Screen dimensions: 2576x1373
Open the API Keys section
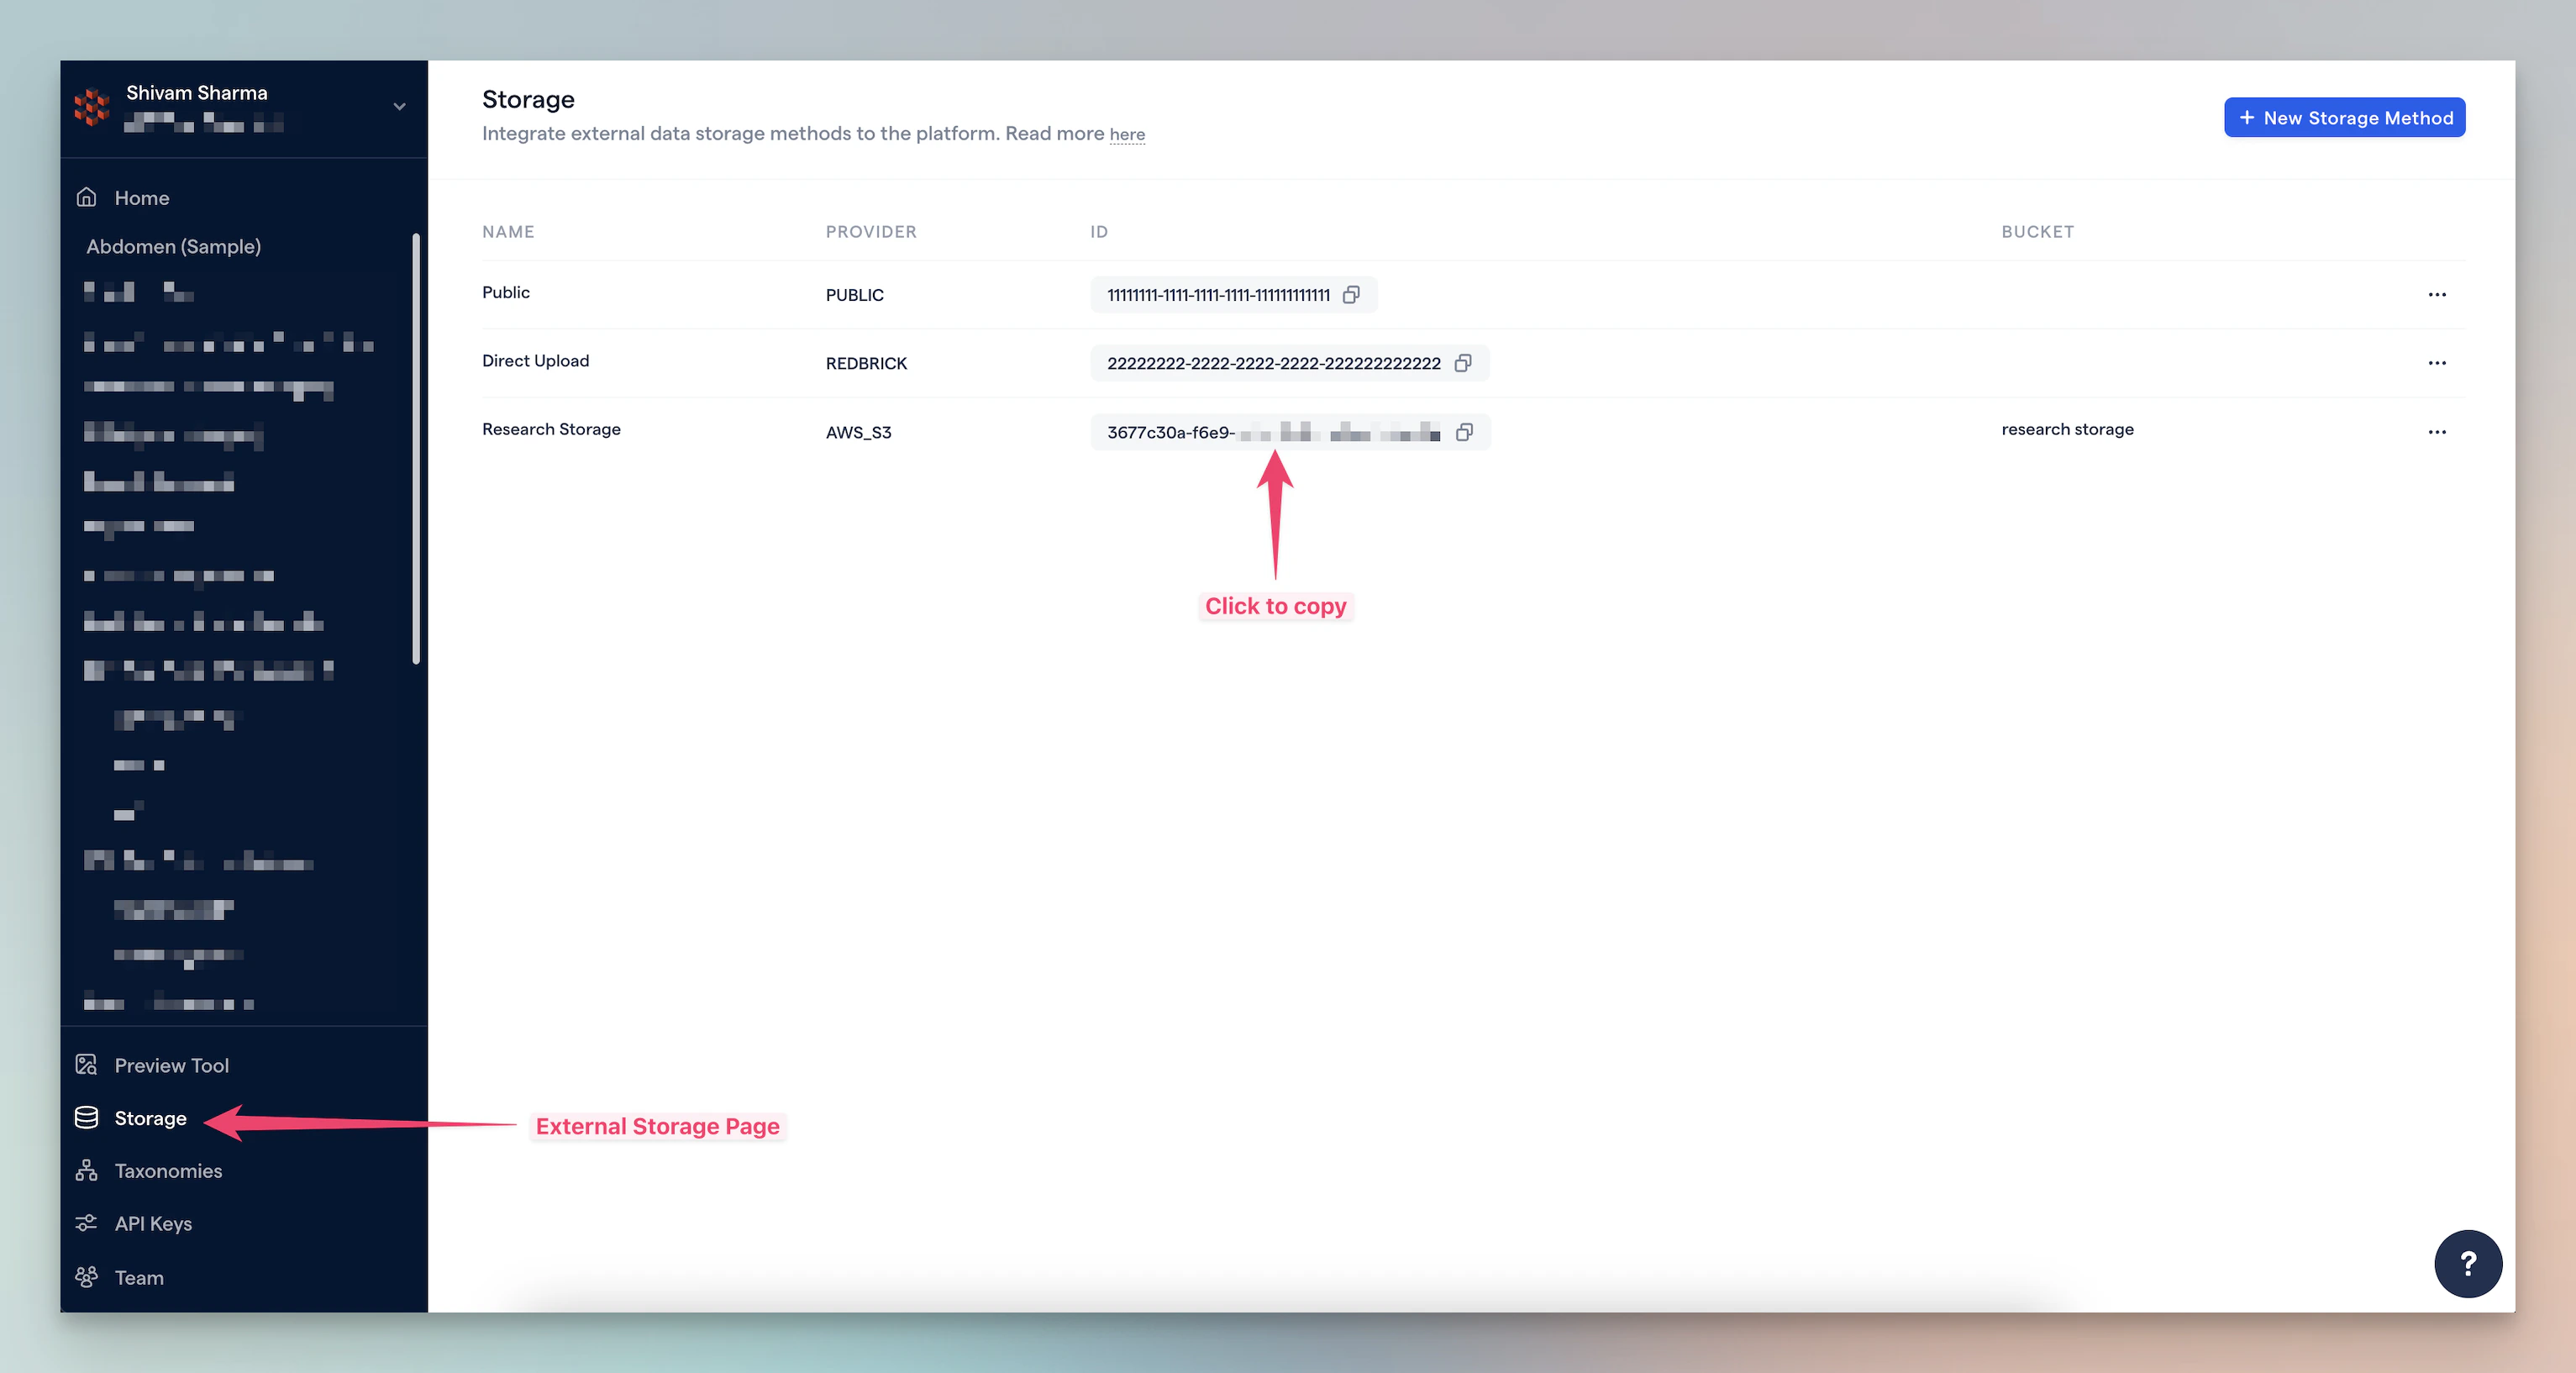coord(153,1223)
